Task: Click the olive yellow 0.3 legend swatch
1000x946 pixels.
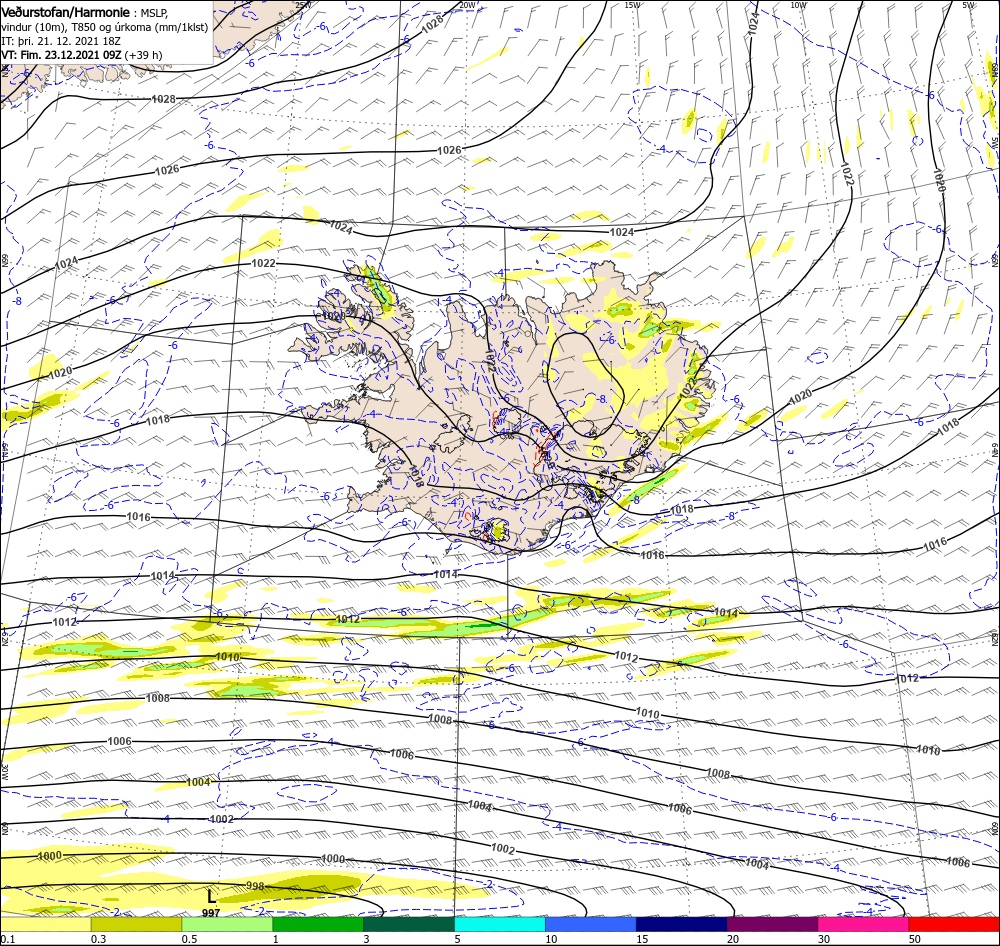Action: tap(136, 924)
